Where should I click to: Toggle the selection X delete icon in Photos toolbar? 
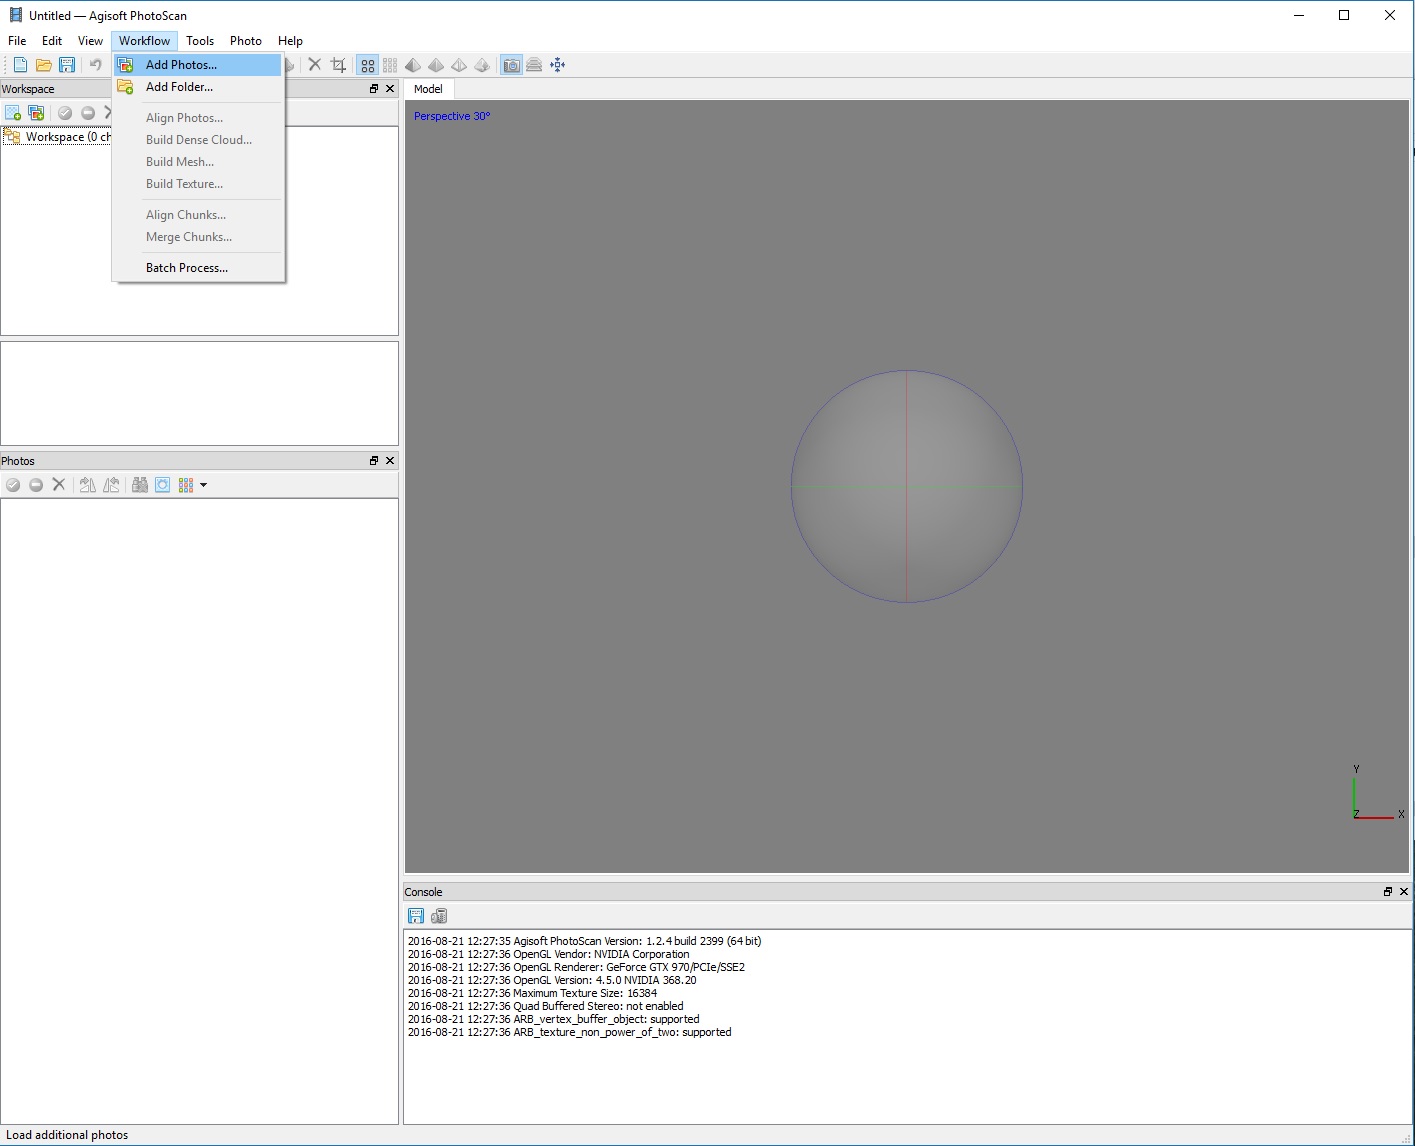click(59, 484)
